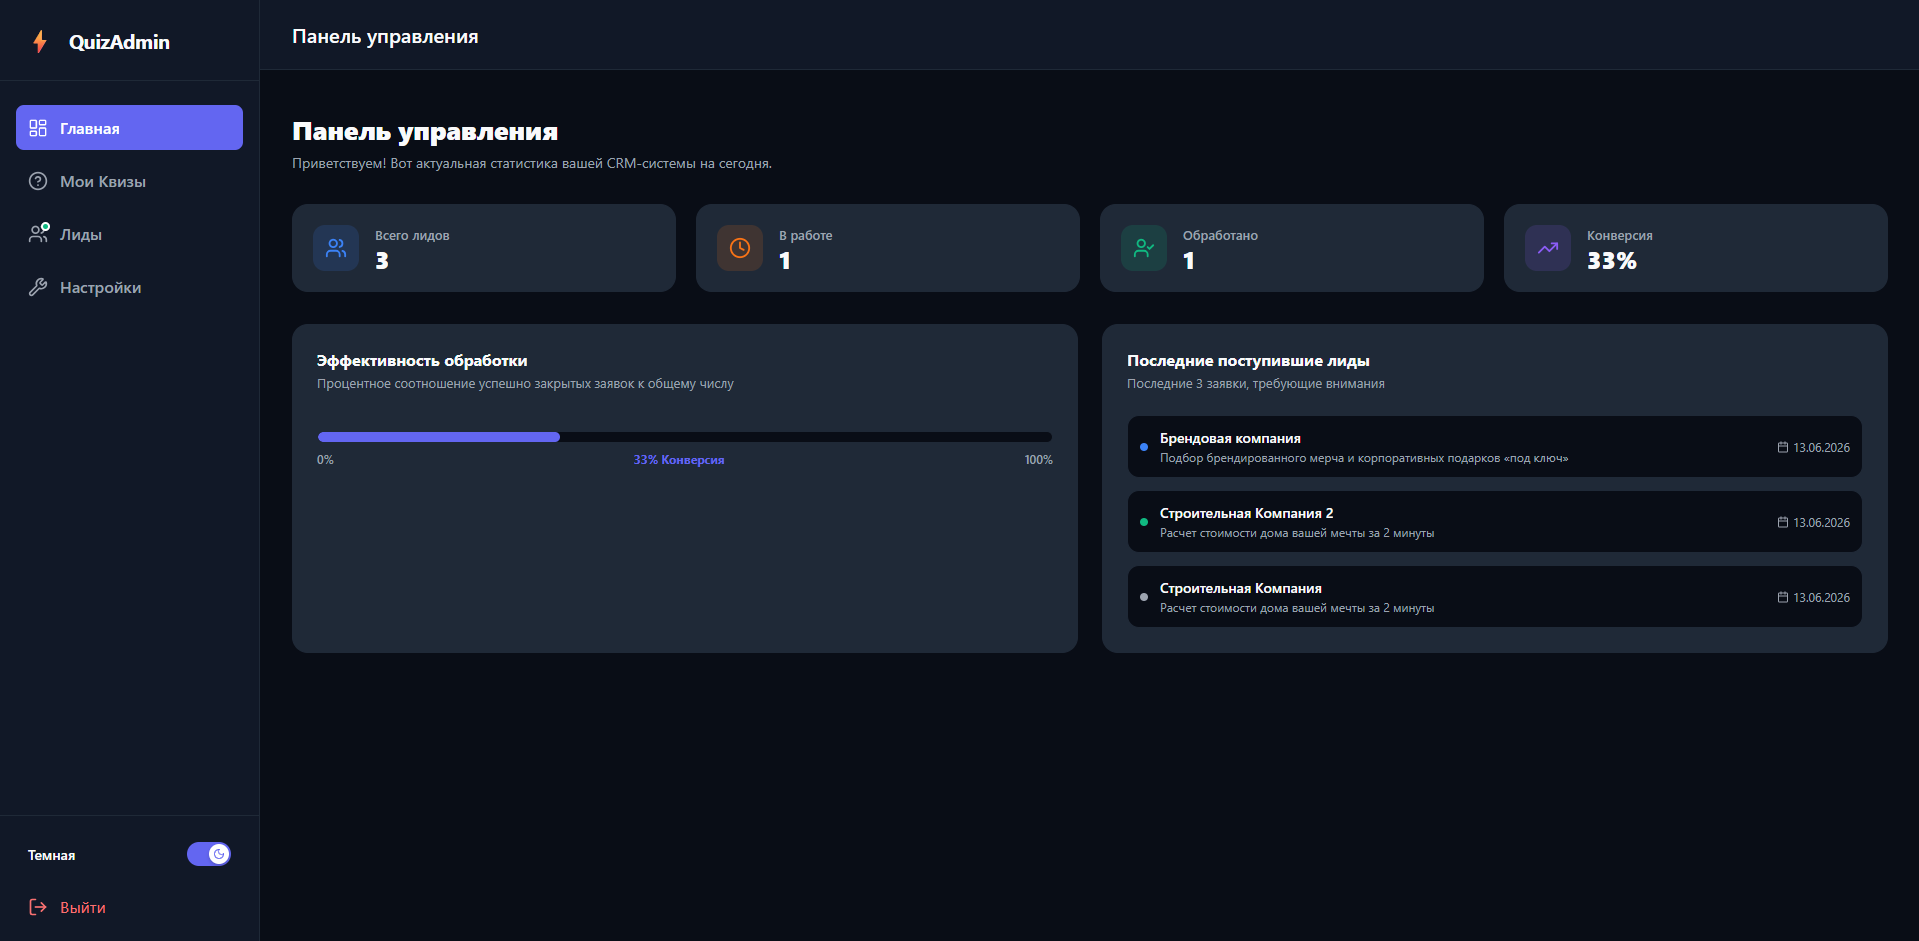The height and width of the screenshot is (941, 1919).
Task: Open the Брендовая компания lead row
Action: point(1495,447)
